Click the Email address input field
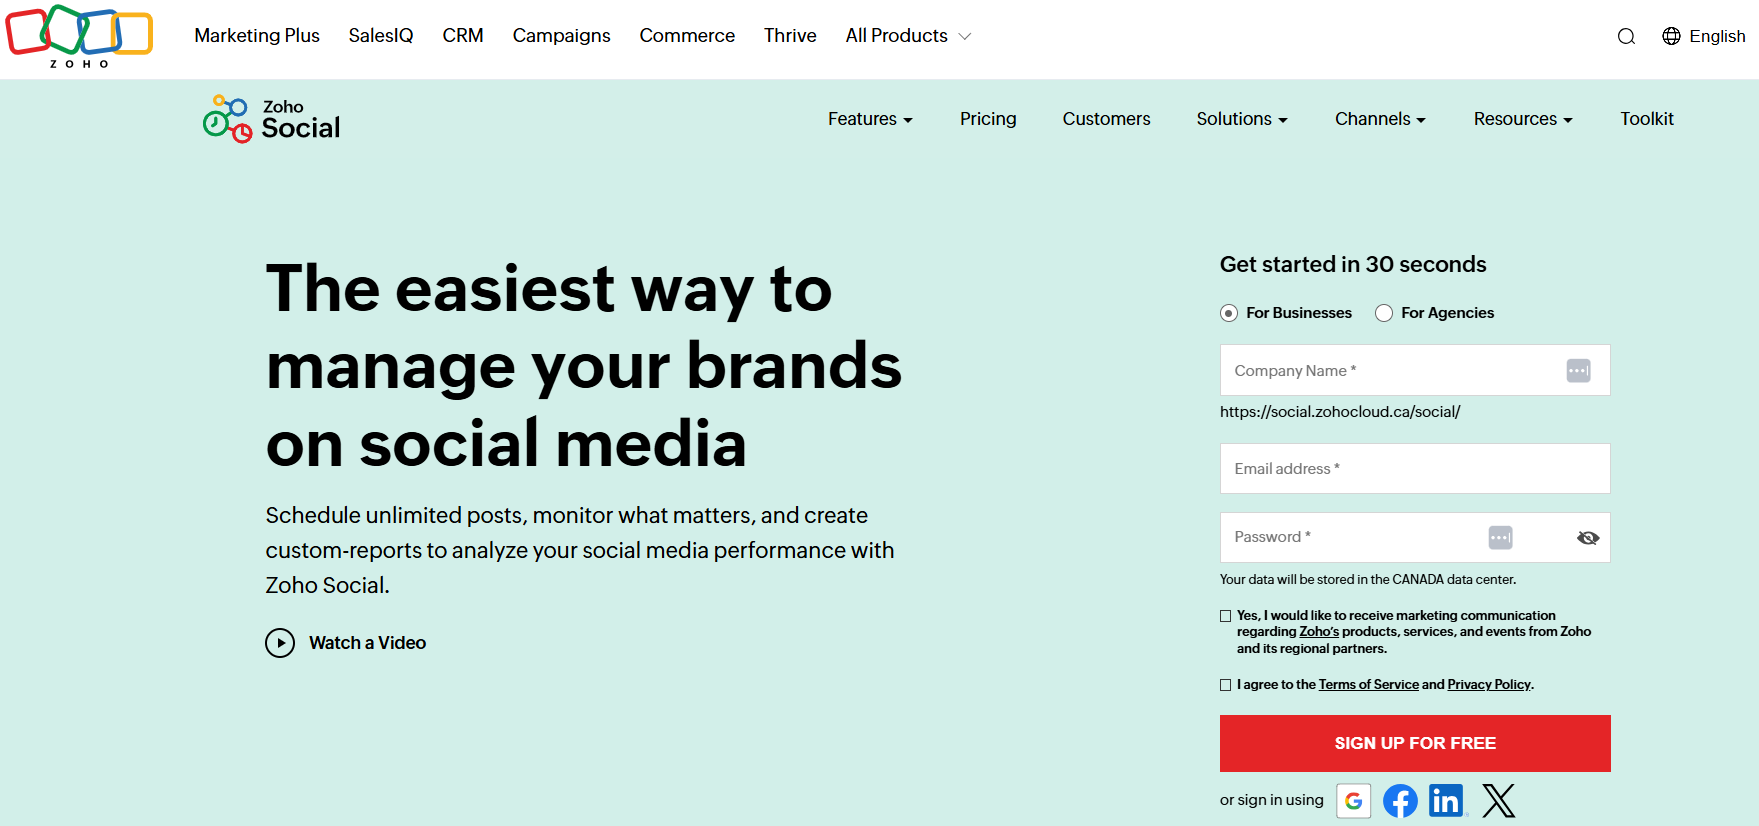The image size is (1759, 826). 1415,469
